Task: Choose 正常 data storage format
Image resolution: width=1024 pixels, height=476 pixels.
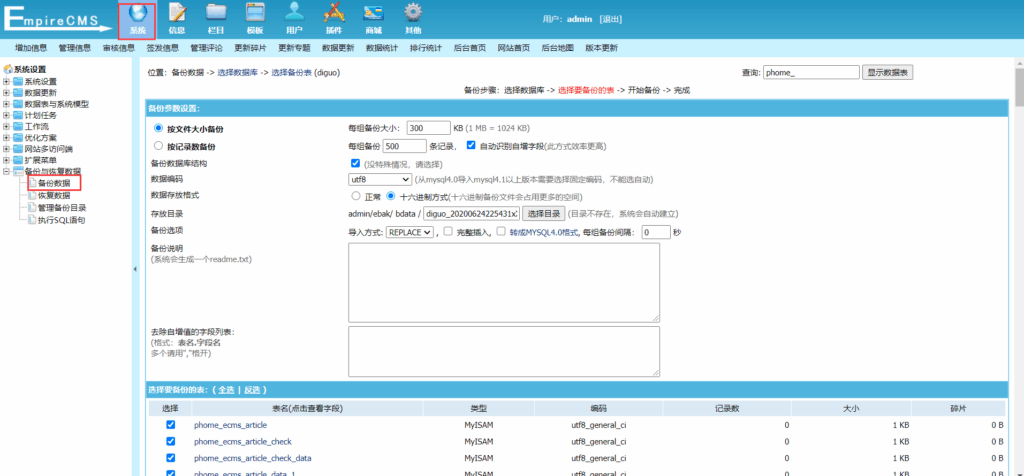Action: coord(355,197)
